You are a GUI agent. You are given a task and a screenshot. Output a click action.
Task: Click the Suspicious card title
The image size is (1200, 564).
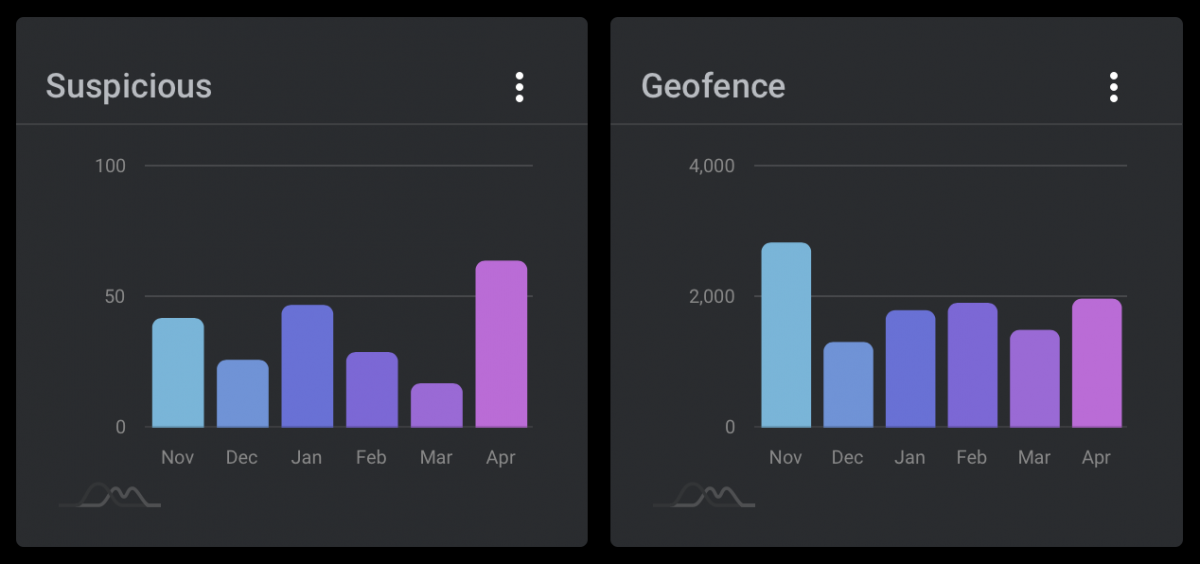point(129,87)
